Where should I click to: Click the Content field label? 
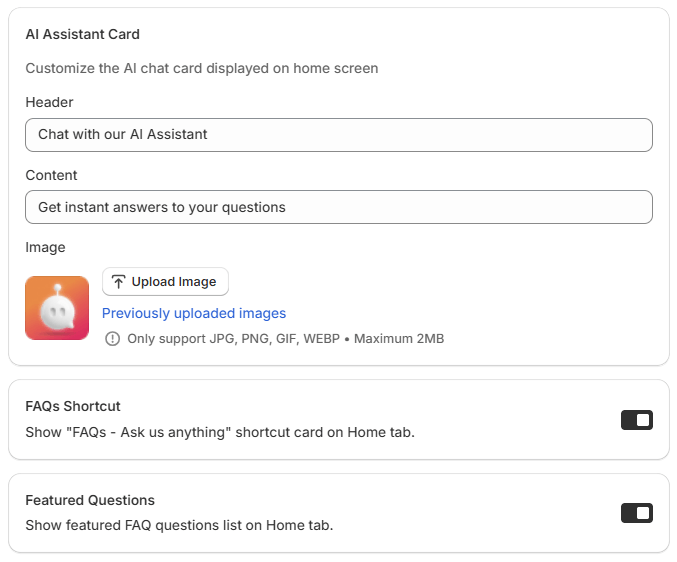pos(51,175)
